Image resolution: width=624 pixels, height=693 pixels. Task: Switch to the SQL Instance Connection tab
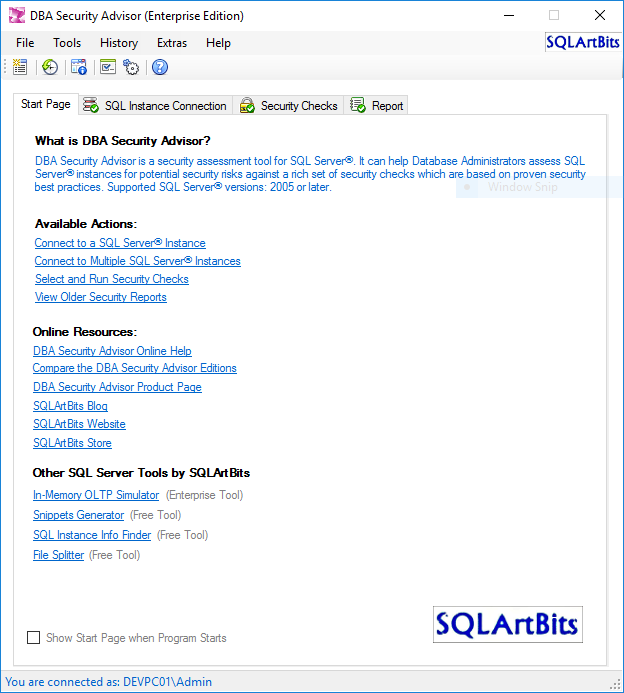coord(156,106)
